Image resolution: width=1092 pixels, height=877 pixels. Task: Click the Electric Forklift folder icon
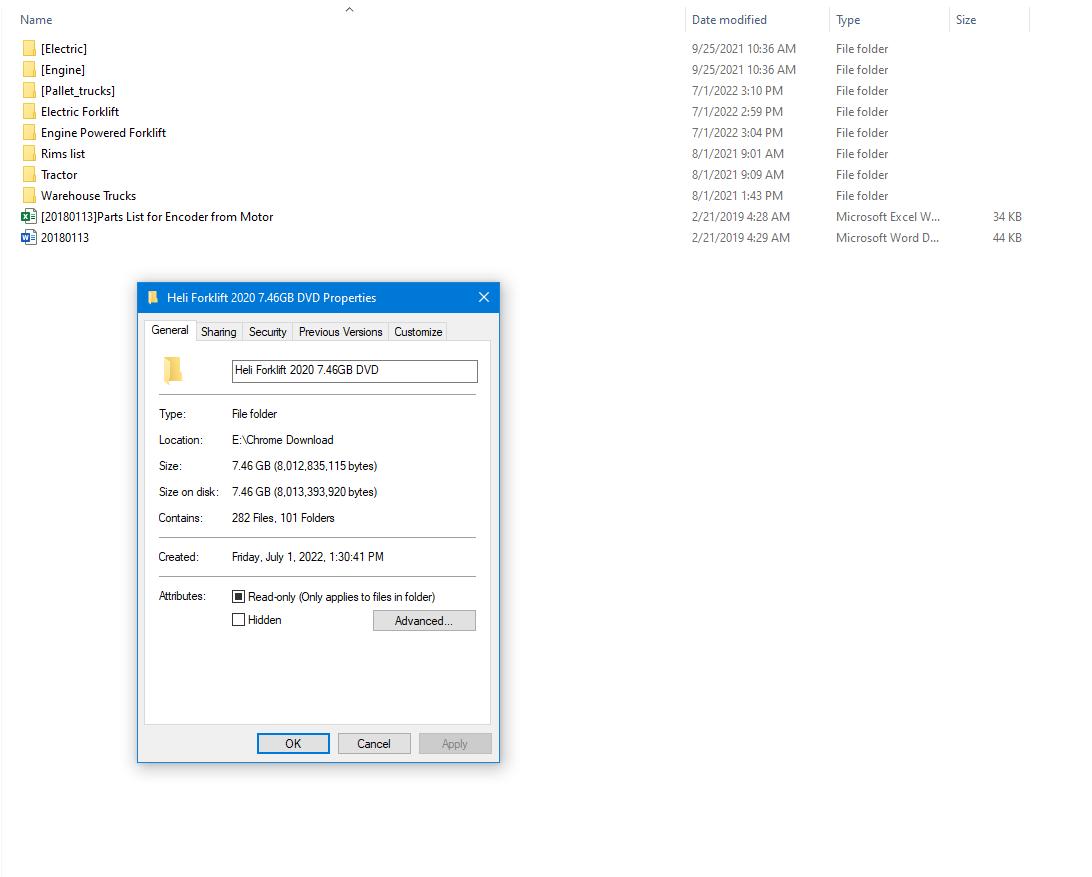click(x=29, y=111)
